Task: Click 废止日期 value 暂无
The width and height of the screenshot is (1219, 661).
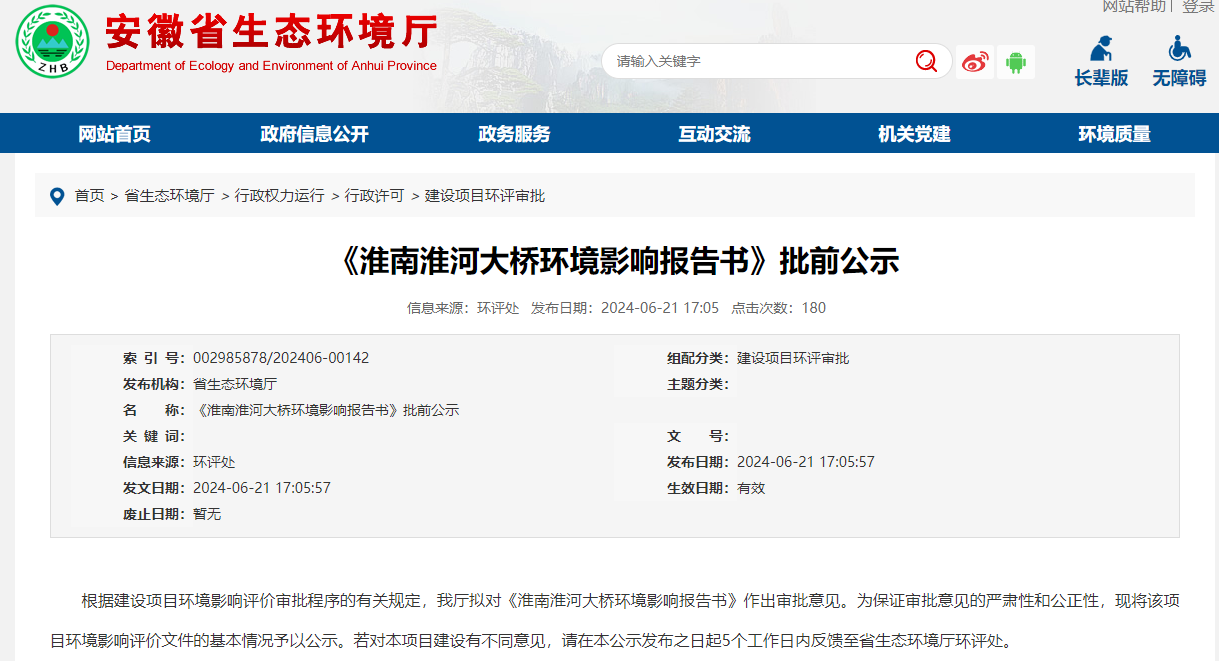Action: tap(207, 514)
